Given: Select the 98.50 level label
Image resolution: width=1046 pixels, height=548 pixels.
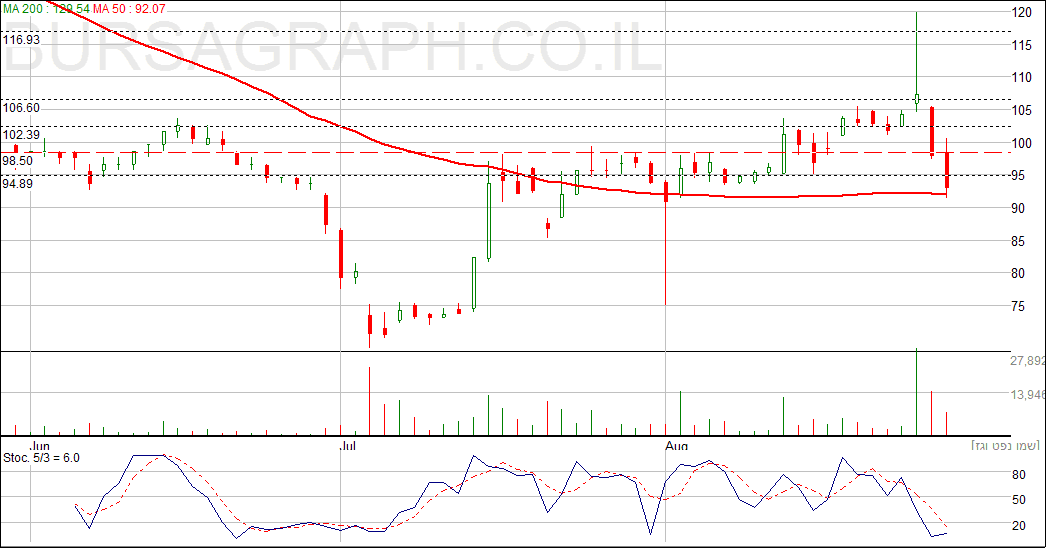Looking at the screenshot, I should click(x=18, y=161).
